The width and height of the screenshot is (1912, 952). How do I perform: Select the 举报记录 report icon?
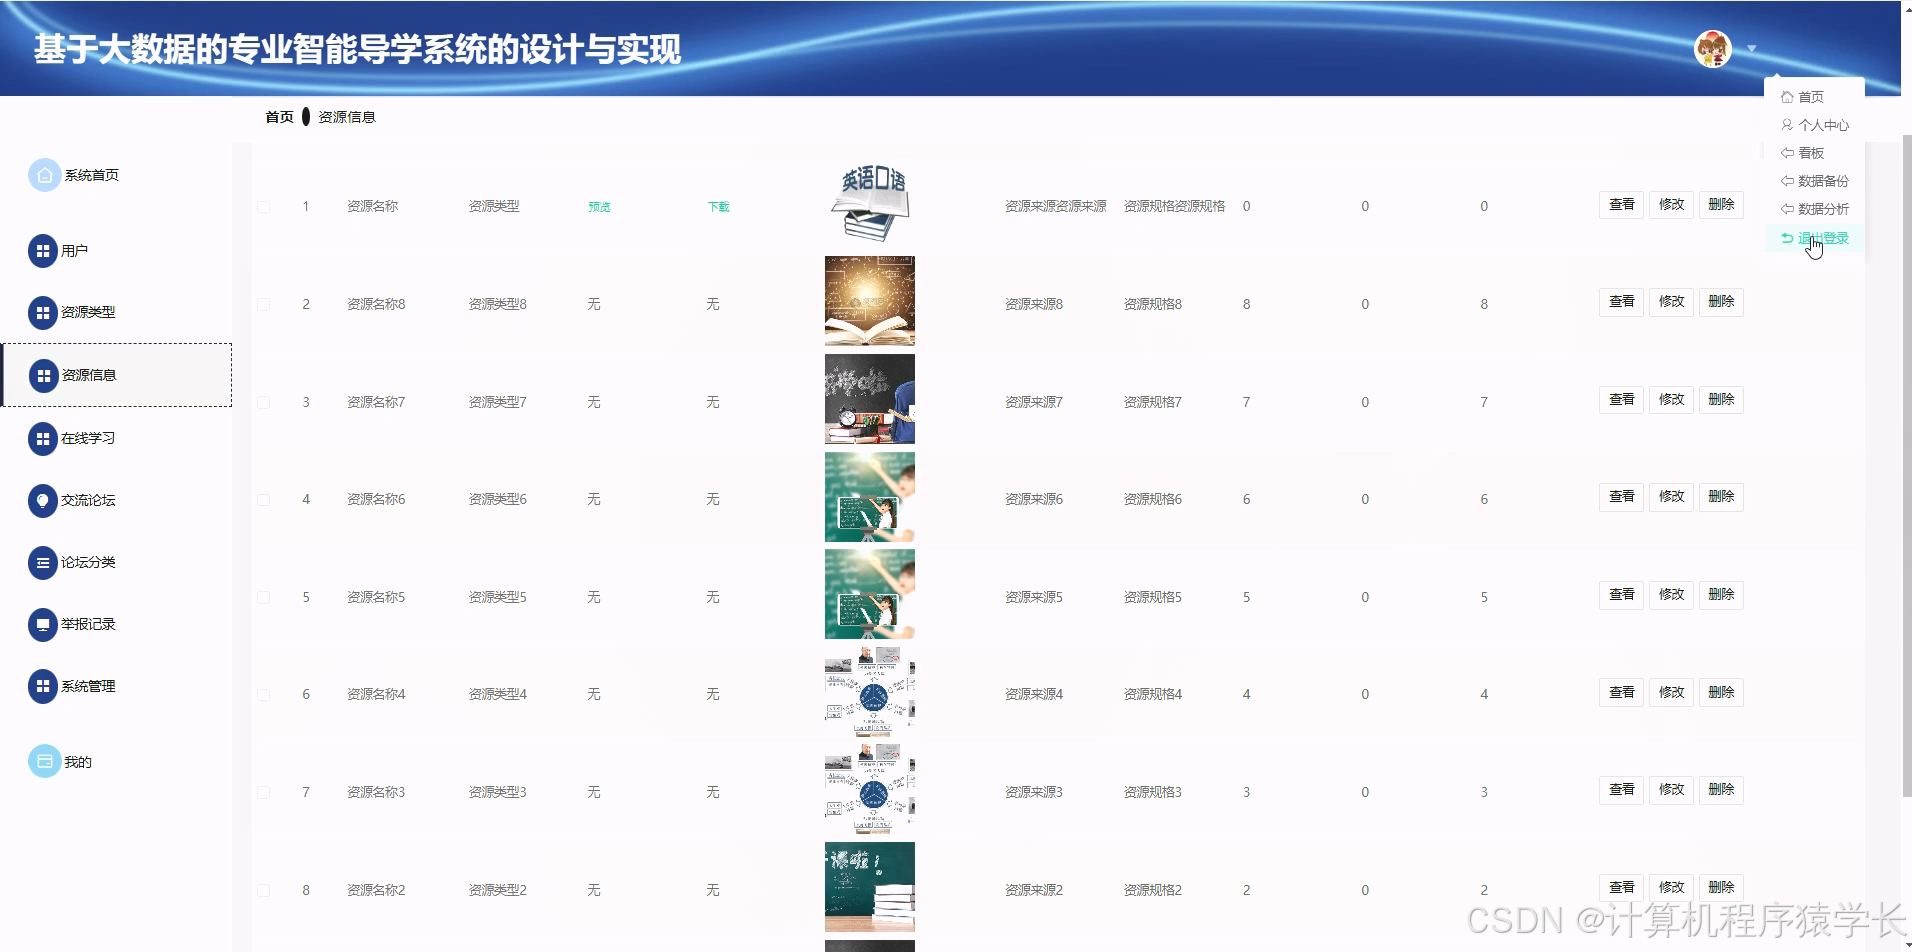click(43, 624)
